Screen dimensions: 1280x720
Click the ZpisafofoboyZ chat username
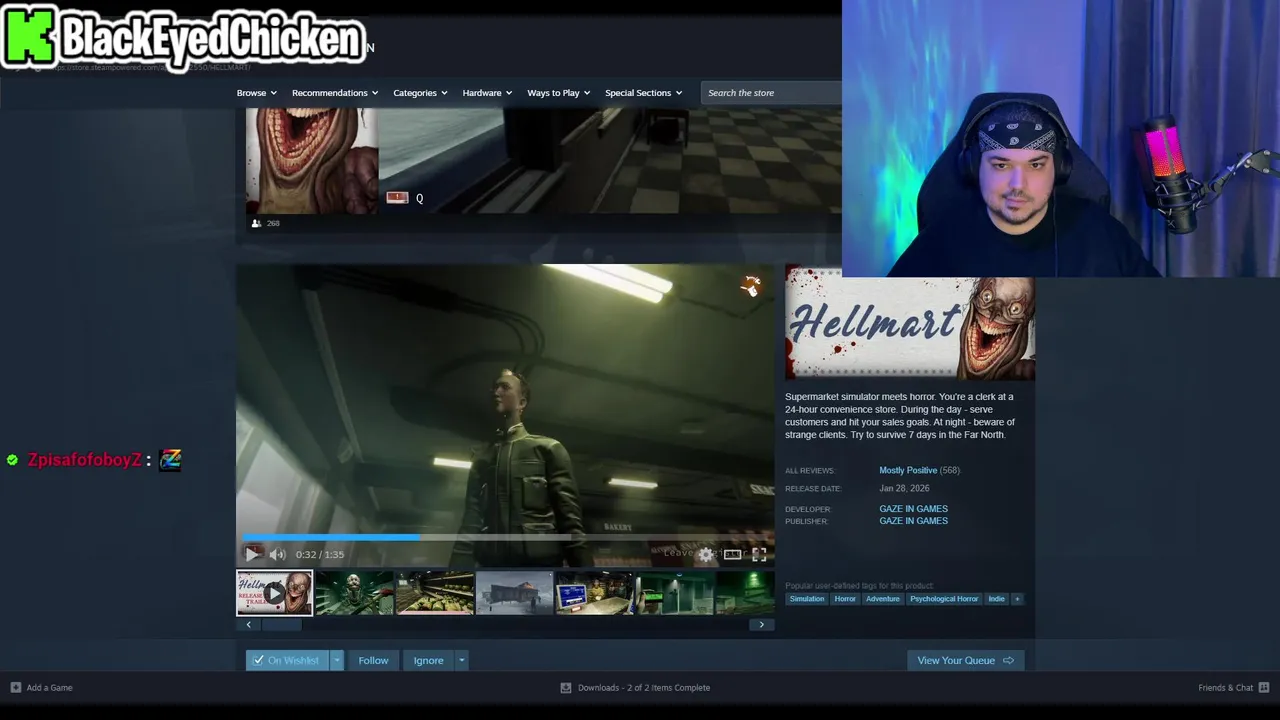84,460
